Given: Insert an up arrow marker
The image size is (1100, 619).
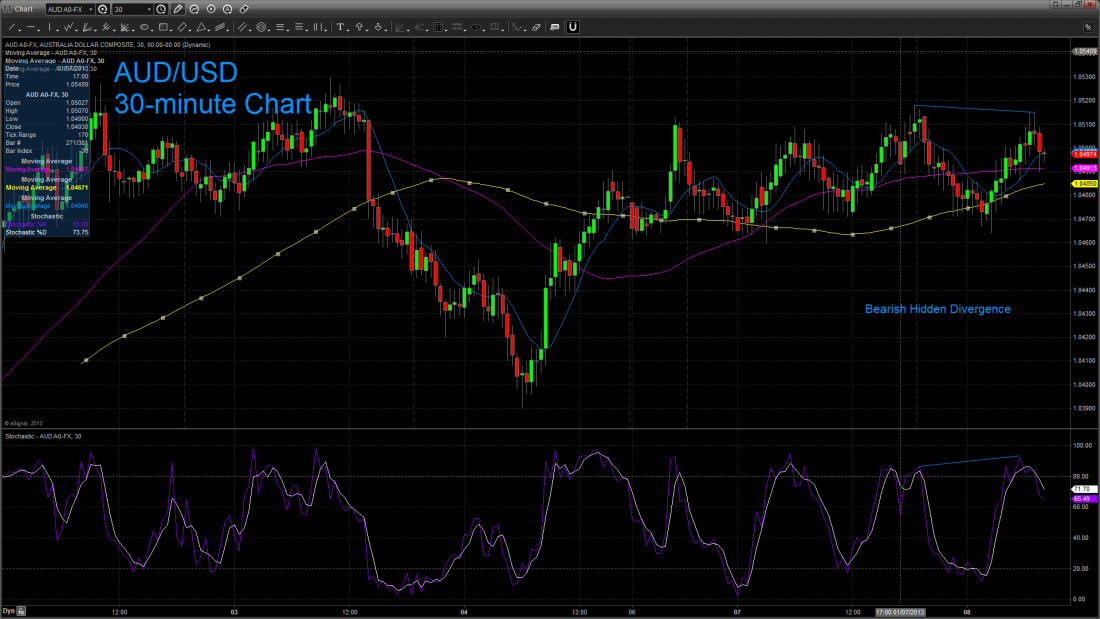Looking at the screenshot, I should click(358, 26).
